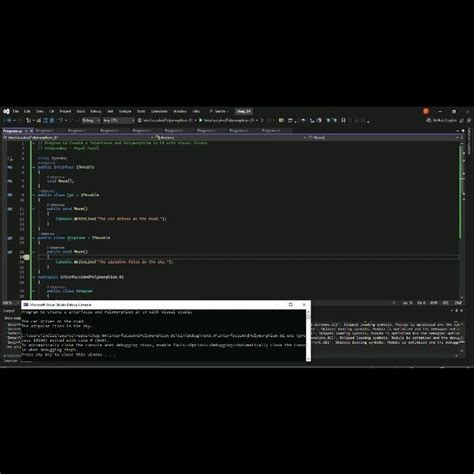Open the project navigation dropdown

(x=78, y=137)
